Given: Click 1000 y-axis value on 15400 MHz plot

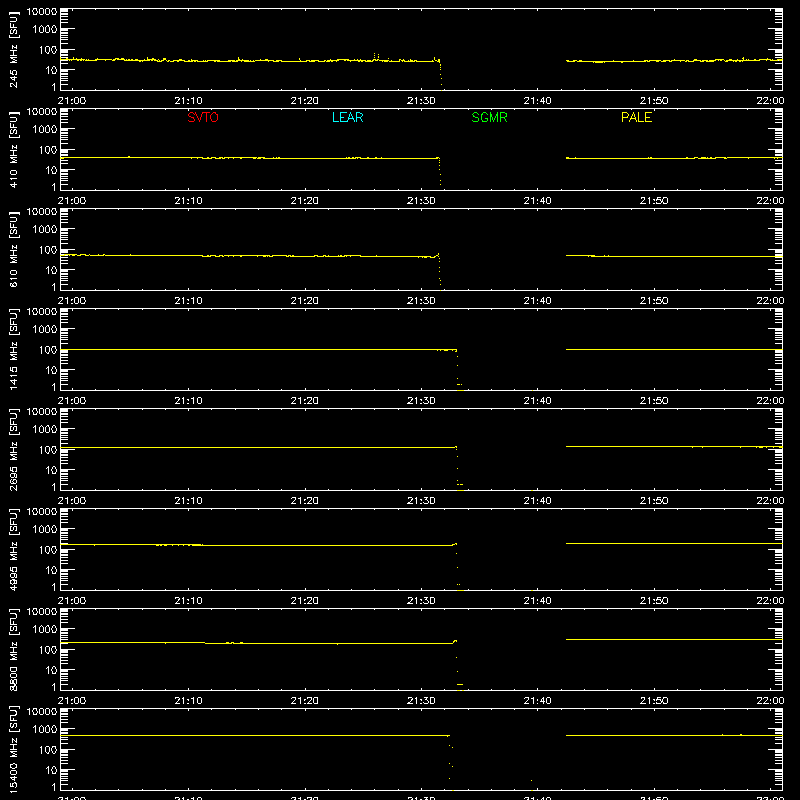Looking at the screenshot, I should click(45, 730).
